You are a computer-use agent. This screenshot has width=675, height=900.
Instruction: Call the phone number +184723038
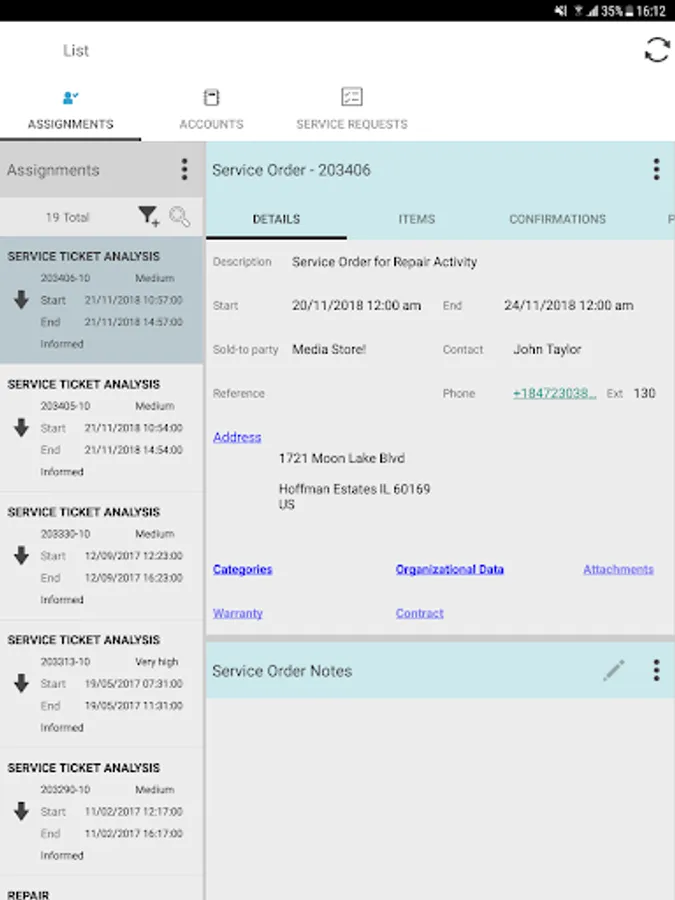point(554,393)
